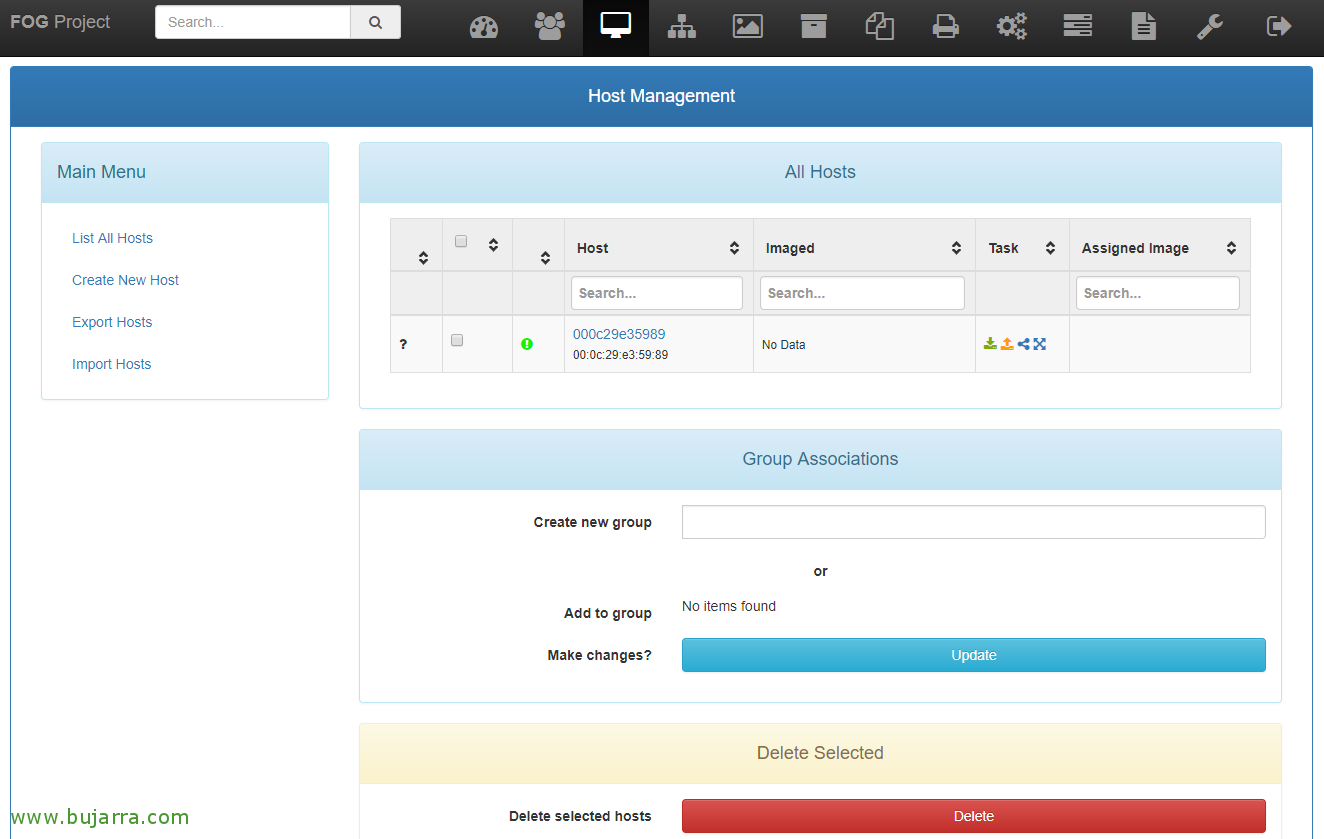Sort by checkbox column arrows

coord(493,244)
